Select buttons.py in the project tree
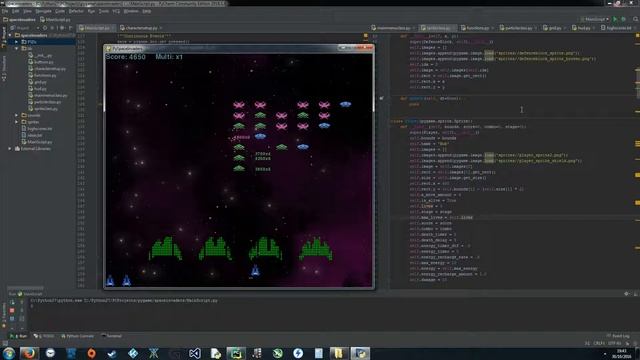Viewport: 640px width, 360px height. (x=43, y=62)
